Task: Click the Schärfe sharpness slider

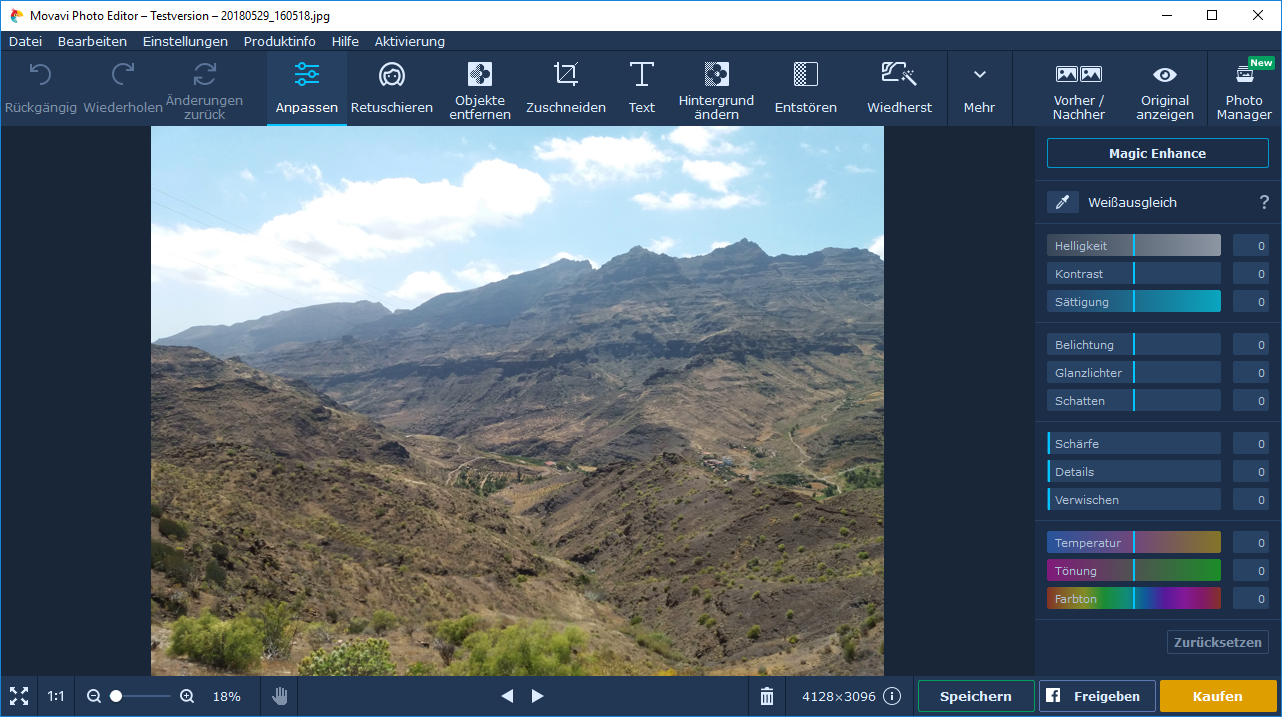Action: [1134, 443]
